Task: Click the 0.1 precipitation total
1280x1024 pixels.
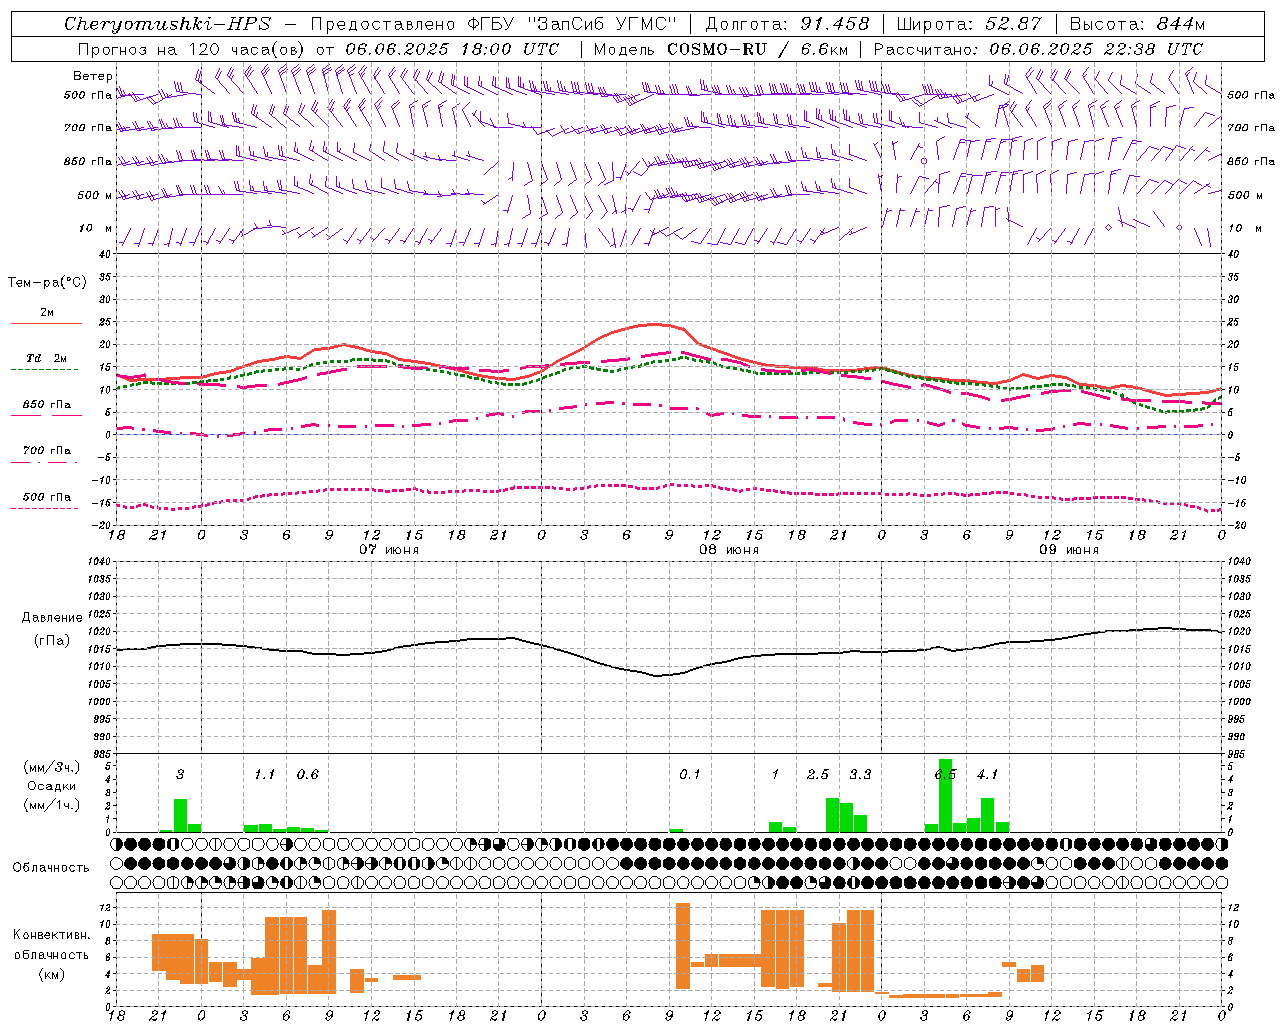Action: pos(690,774)
